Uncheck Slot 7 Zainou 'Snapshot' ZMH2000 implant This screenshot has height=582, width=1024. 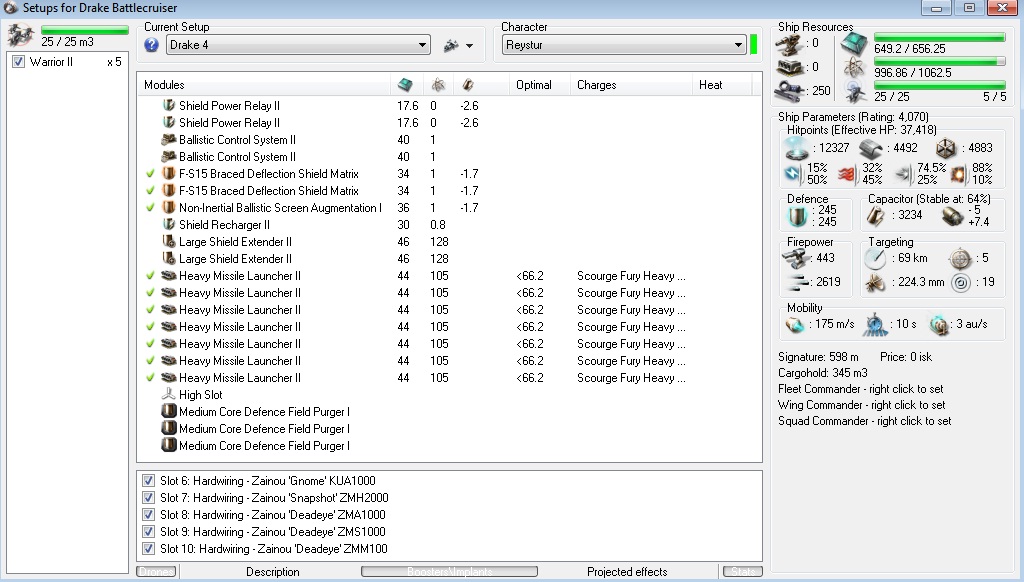tap(148, 498)
